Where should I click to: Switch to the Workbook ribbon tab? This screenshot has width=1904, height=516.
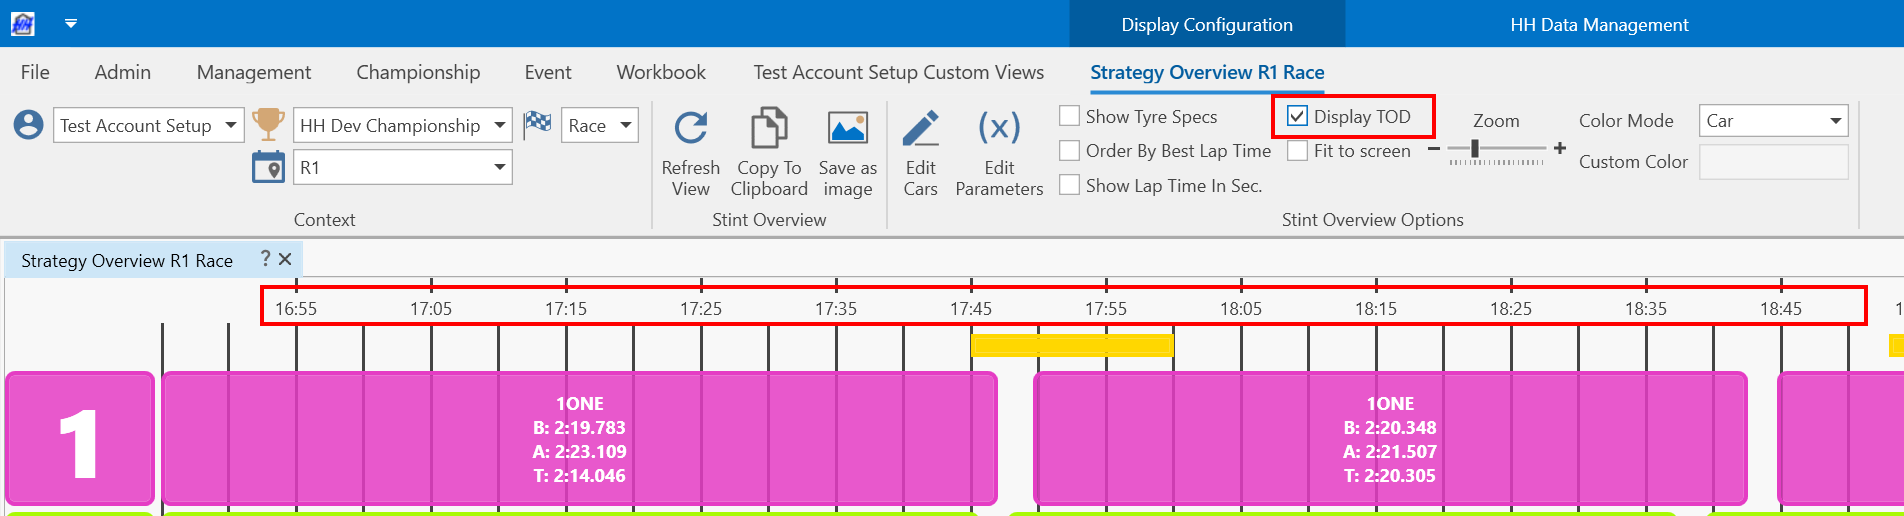pyautogui.click(x=660, y=72)
